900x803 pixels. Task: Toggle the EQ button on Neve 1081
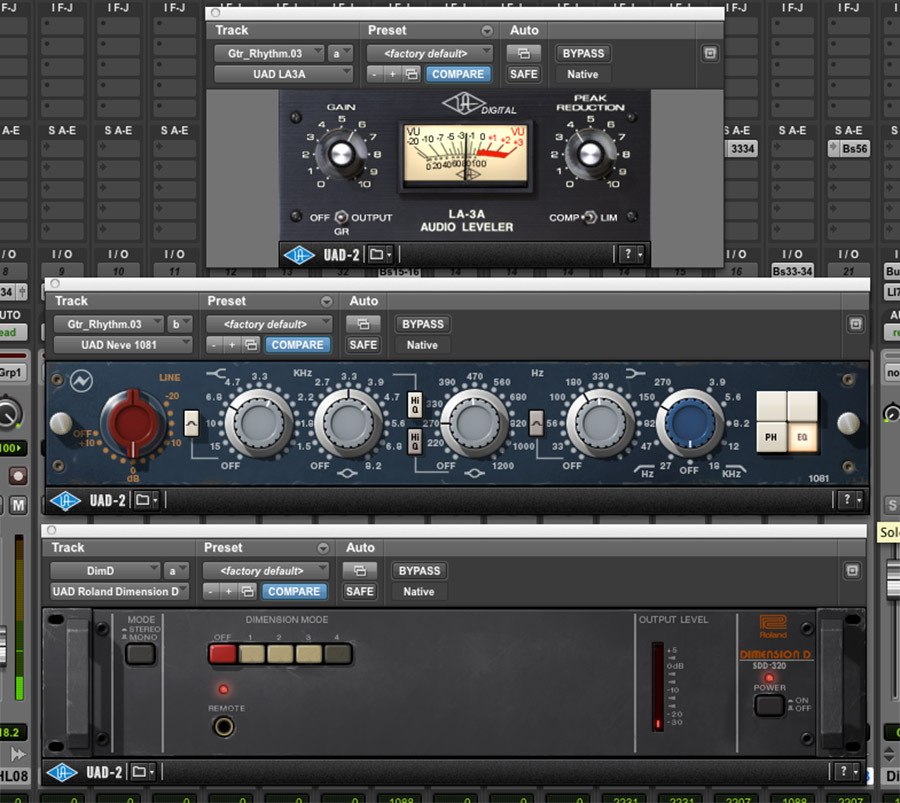tap(802, 437)
